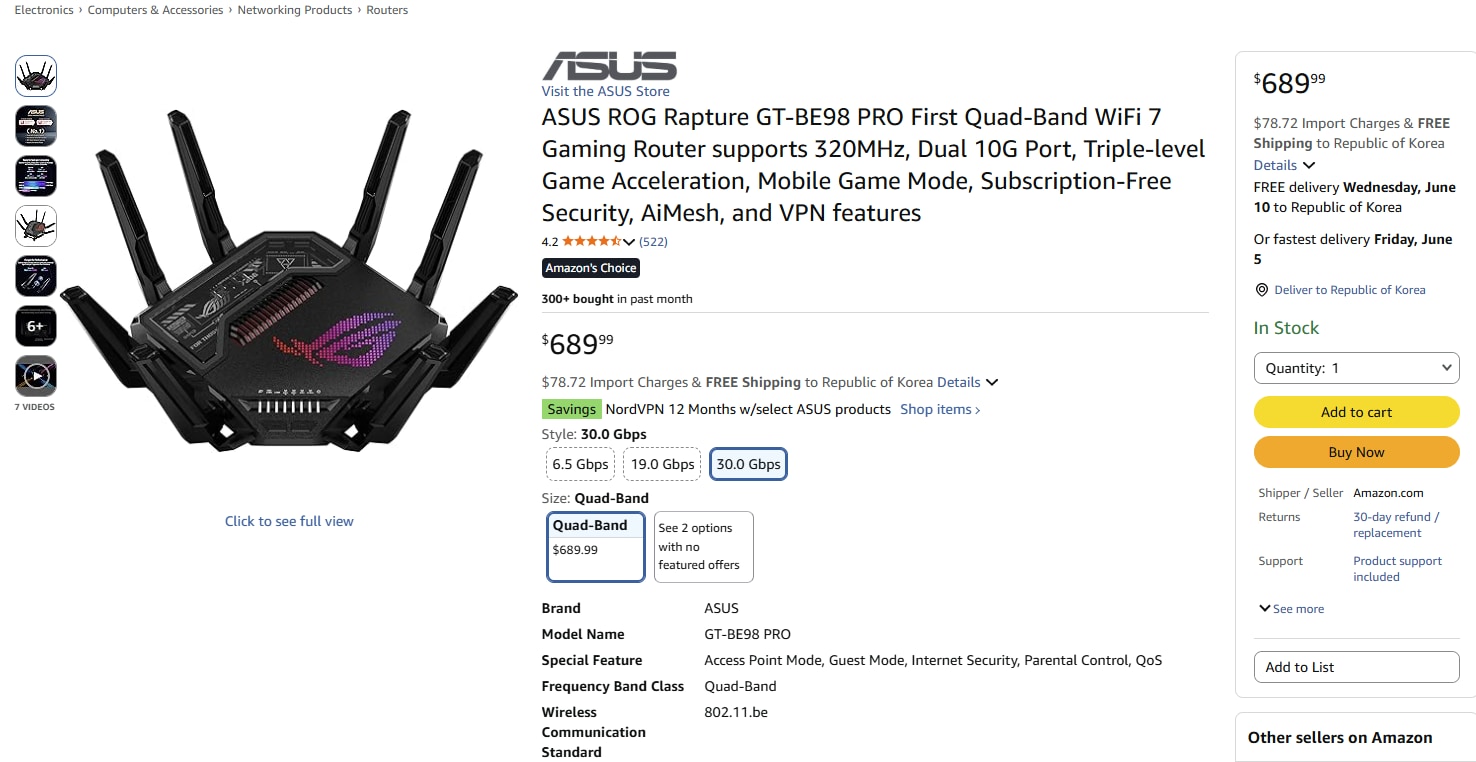Screen dimensions: 1476x762
Task: Select the video thumbnail with play icon
Action: (x=36, y=376)
